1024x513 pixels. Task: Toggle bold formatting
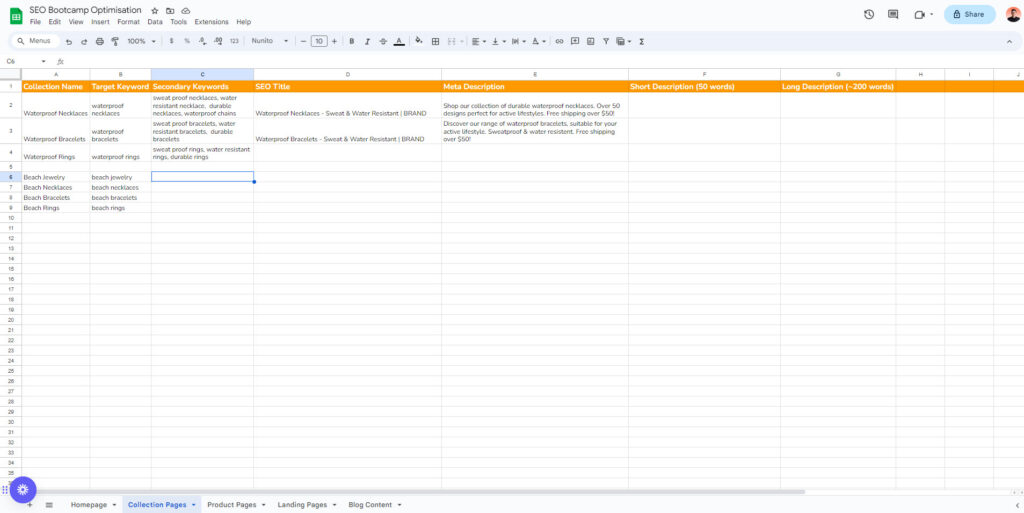coord(350,41)
